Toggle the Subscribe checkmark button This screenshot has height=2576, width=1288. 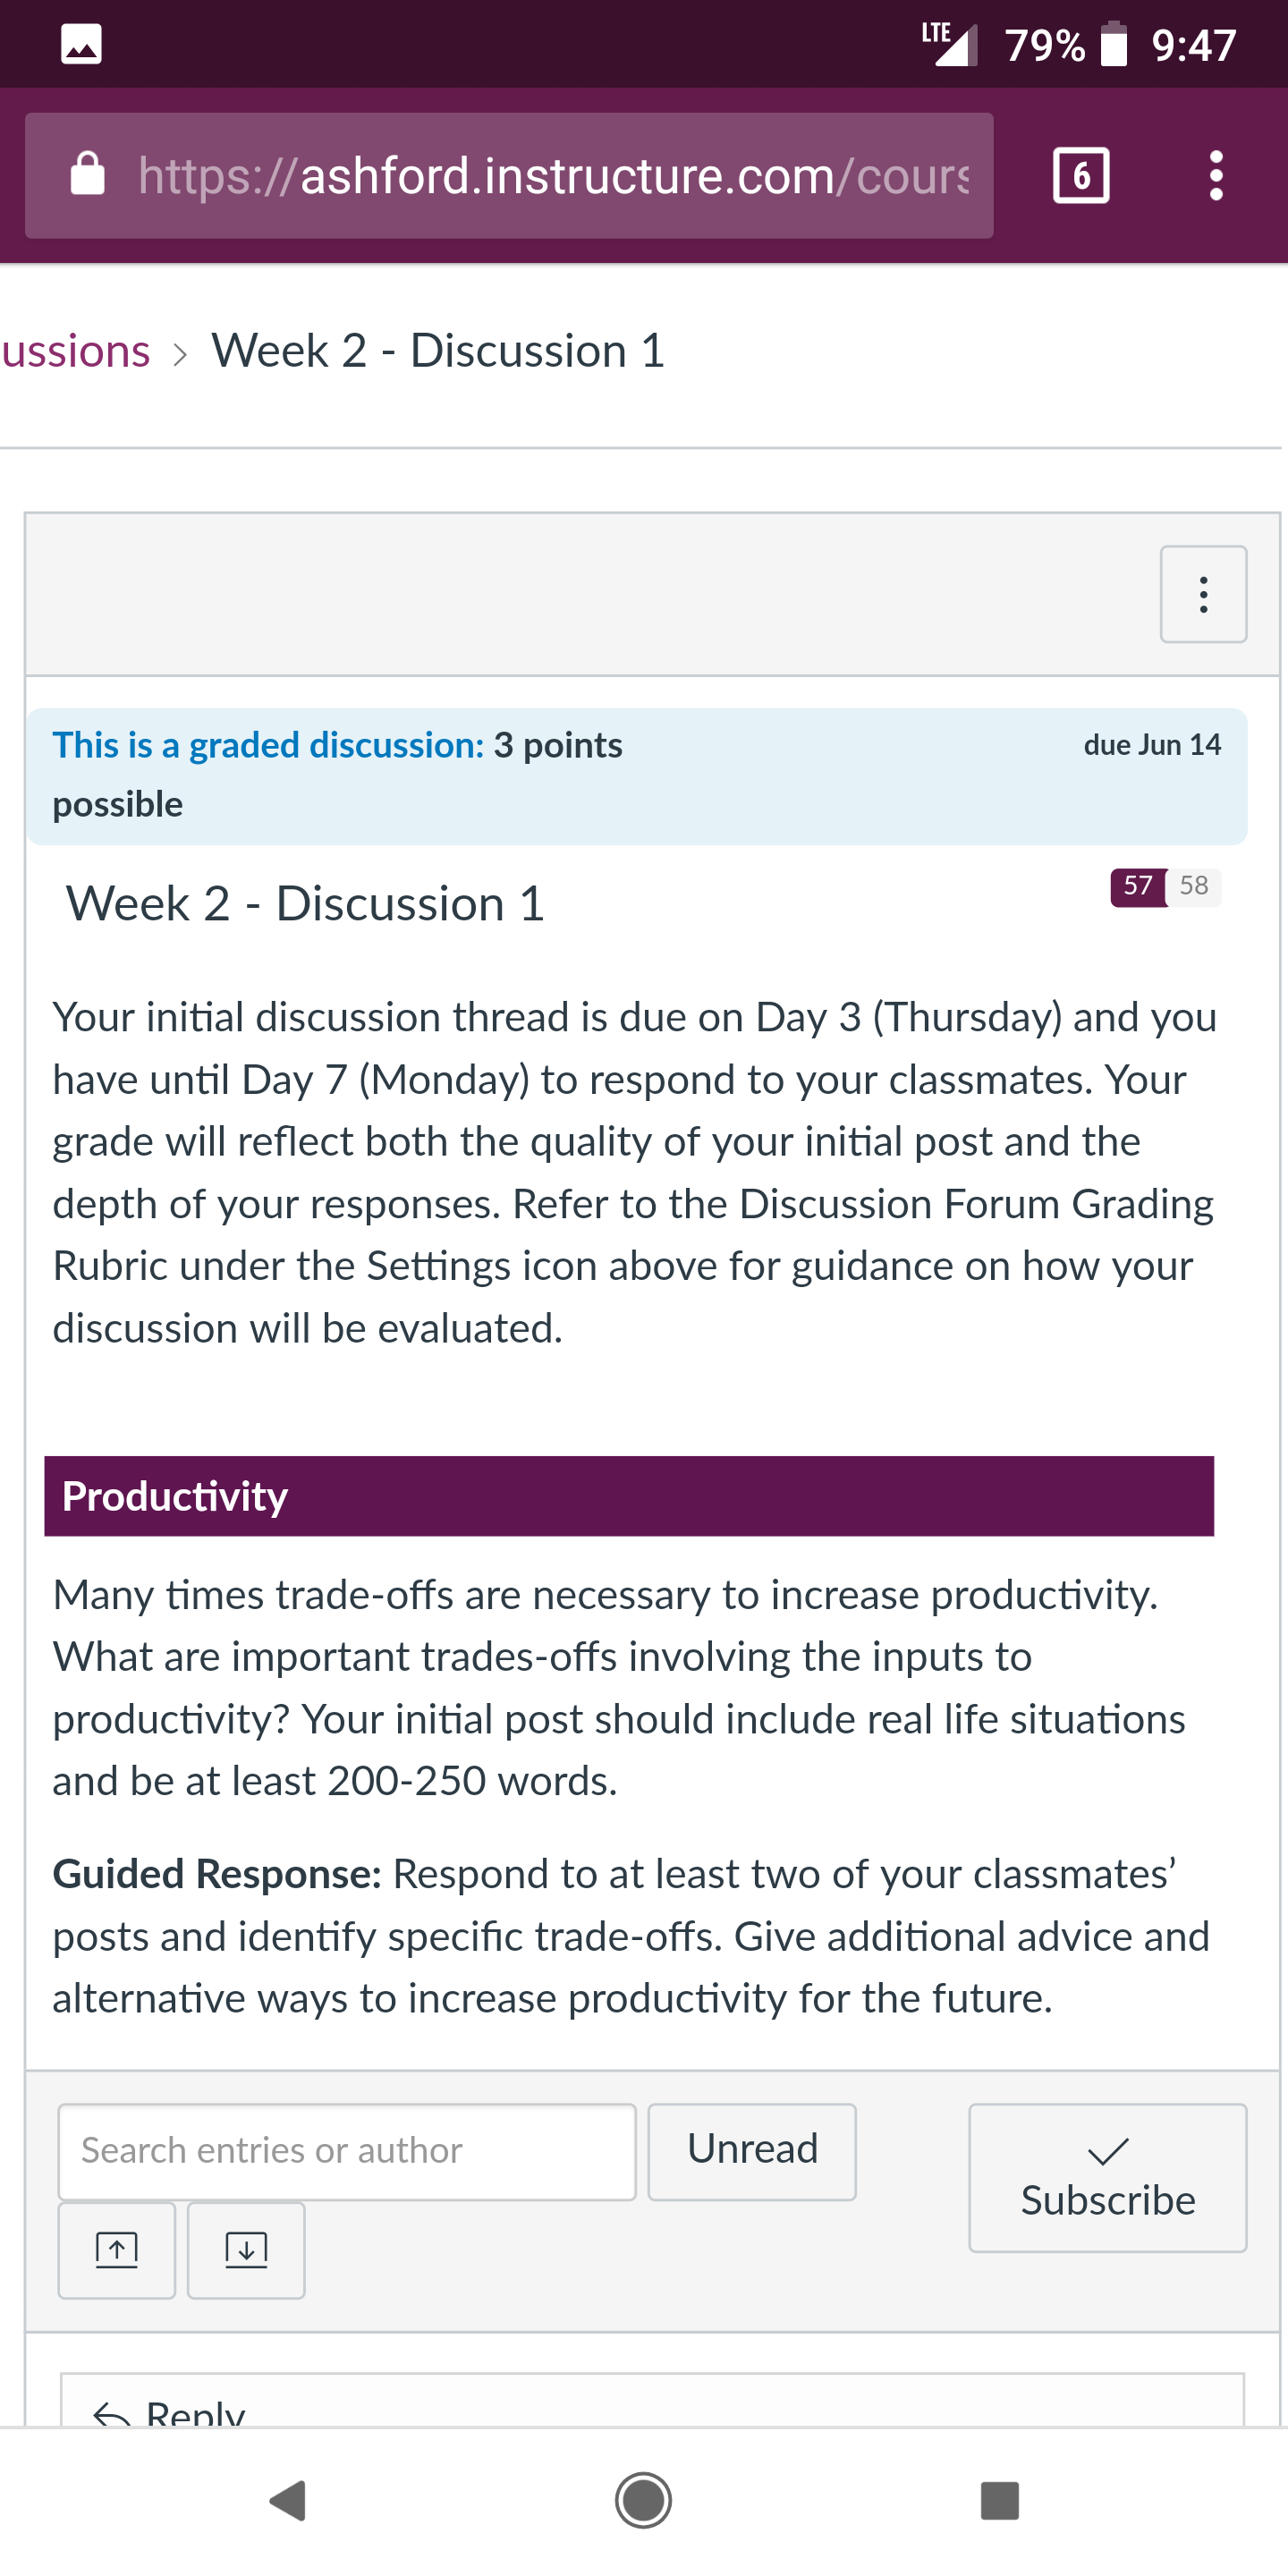(x=1107, y=2177)
